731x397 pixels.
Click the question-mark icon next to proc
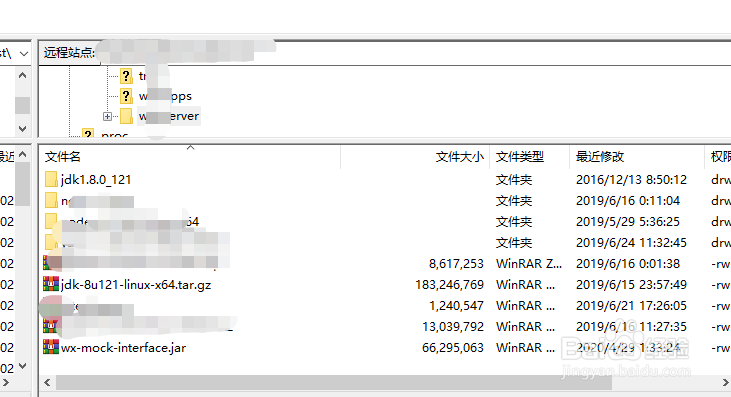88,134
